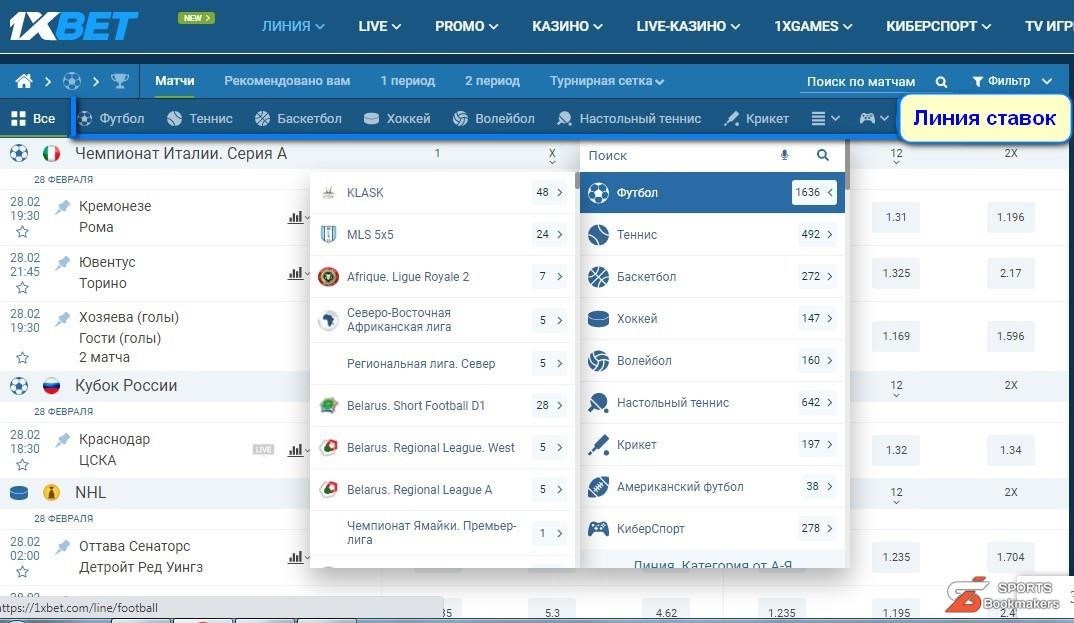Open the Чемпионат Италии. Серия А league

(181, 154)
